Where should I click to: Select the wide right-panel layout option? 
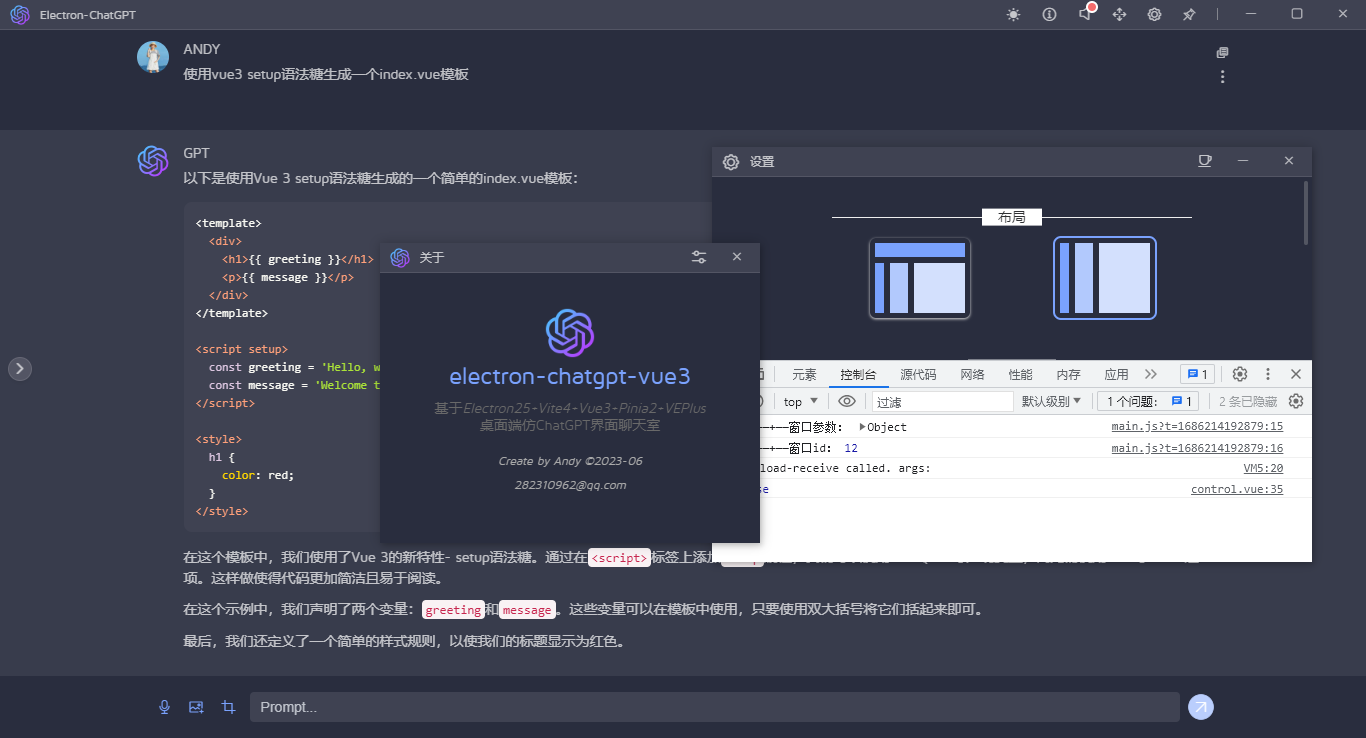(x=1104, y=277)
